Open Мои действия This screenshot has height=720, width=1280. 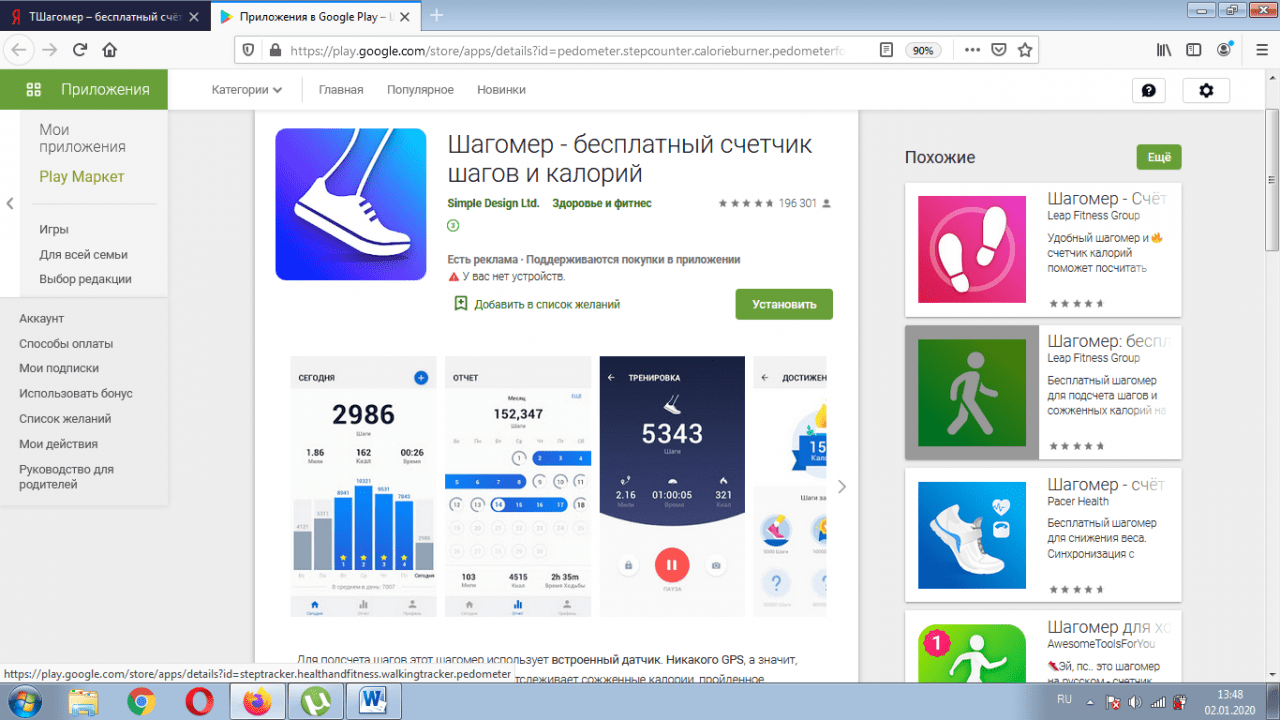[57, 443]
